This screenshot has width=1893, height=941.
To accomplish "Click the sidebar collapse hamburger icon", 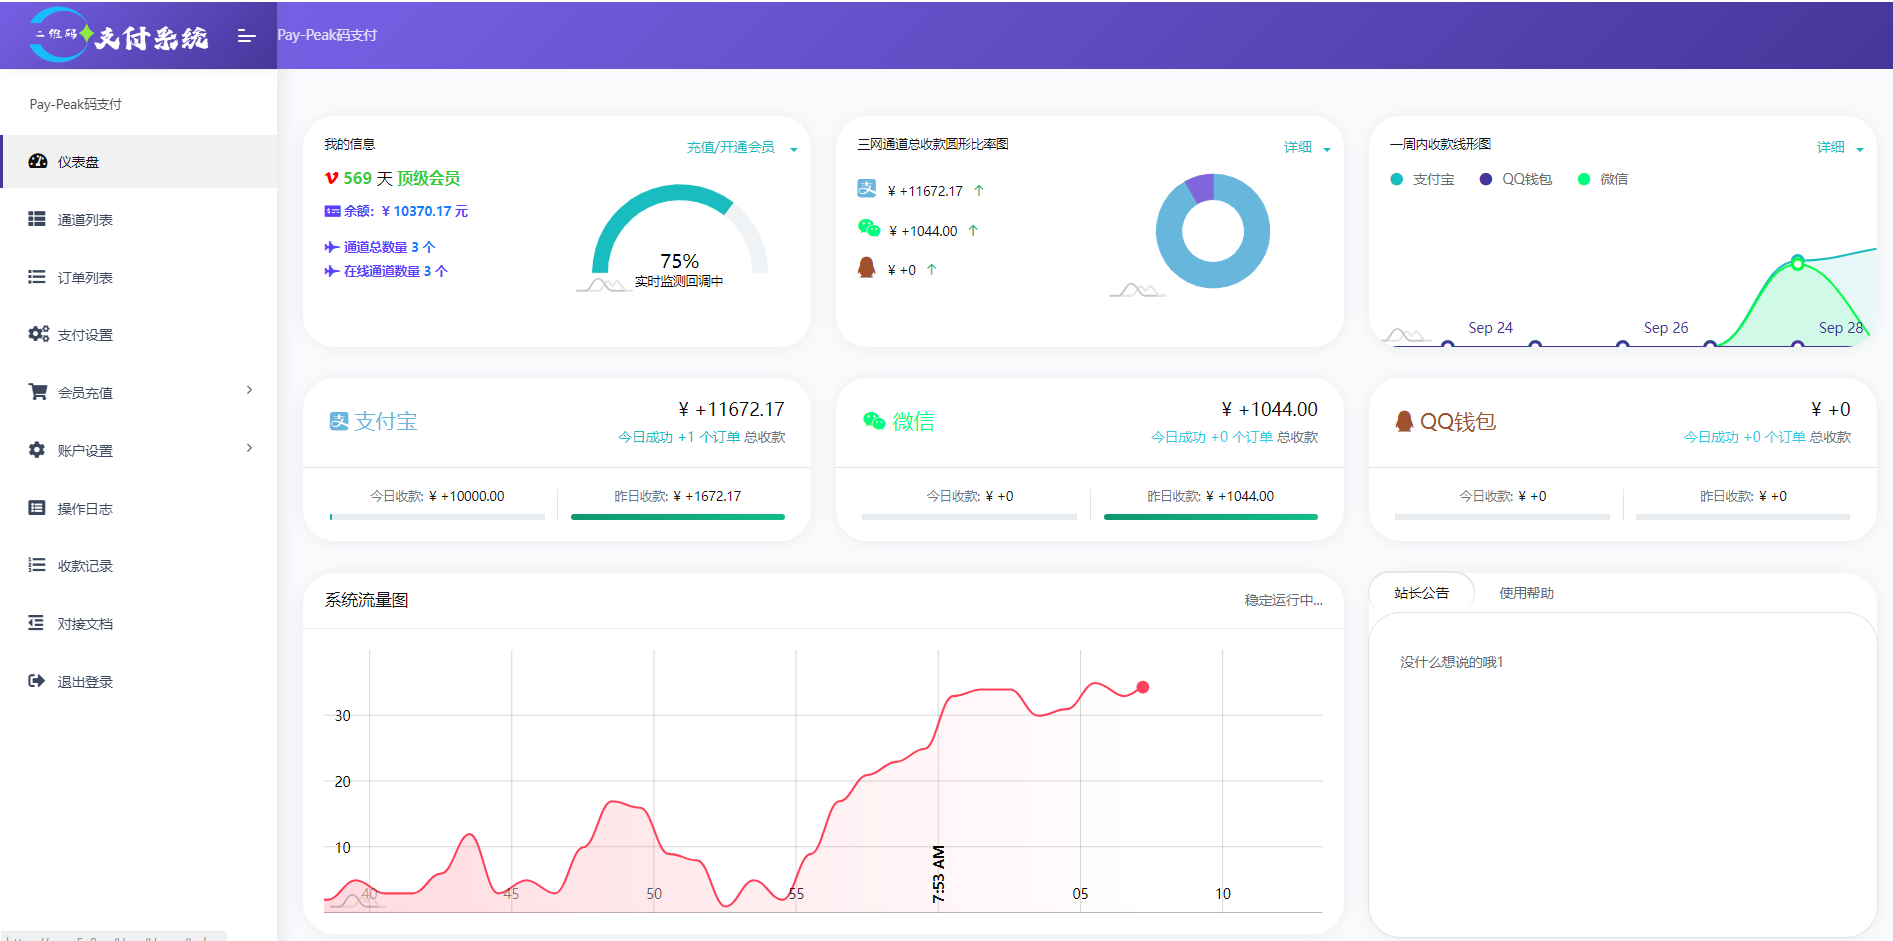I will point(246,36).
